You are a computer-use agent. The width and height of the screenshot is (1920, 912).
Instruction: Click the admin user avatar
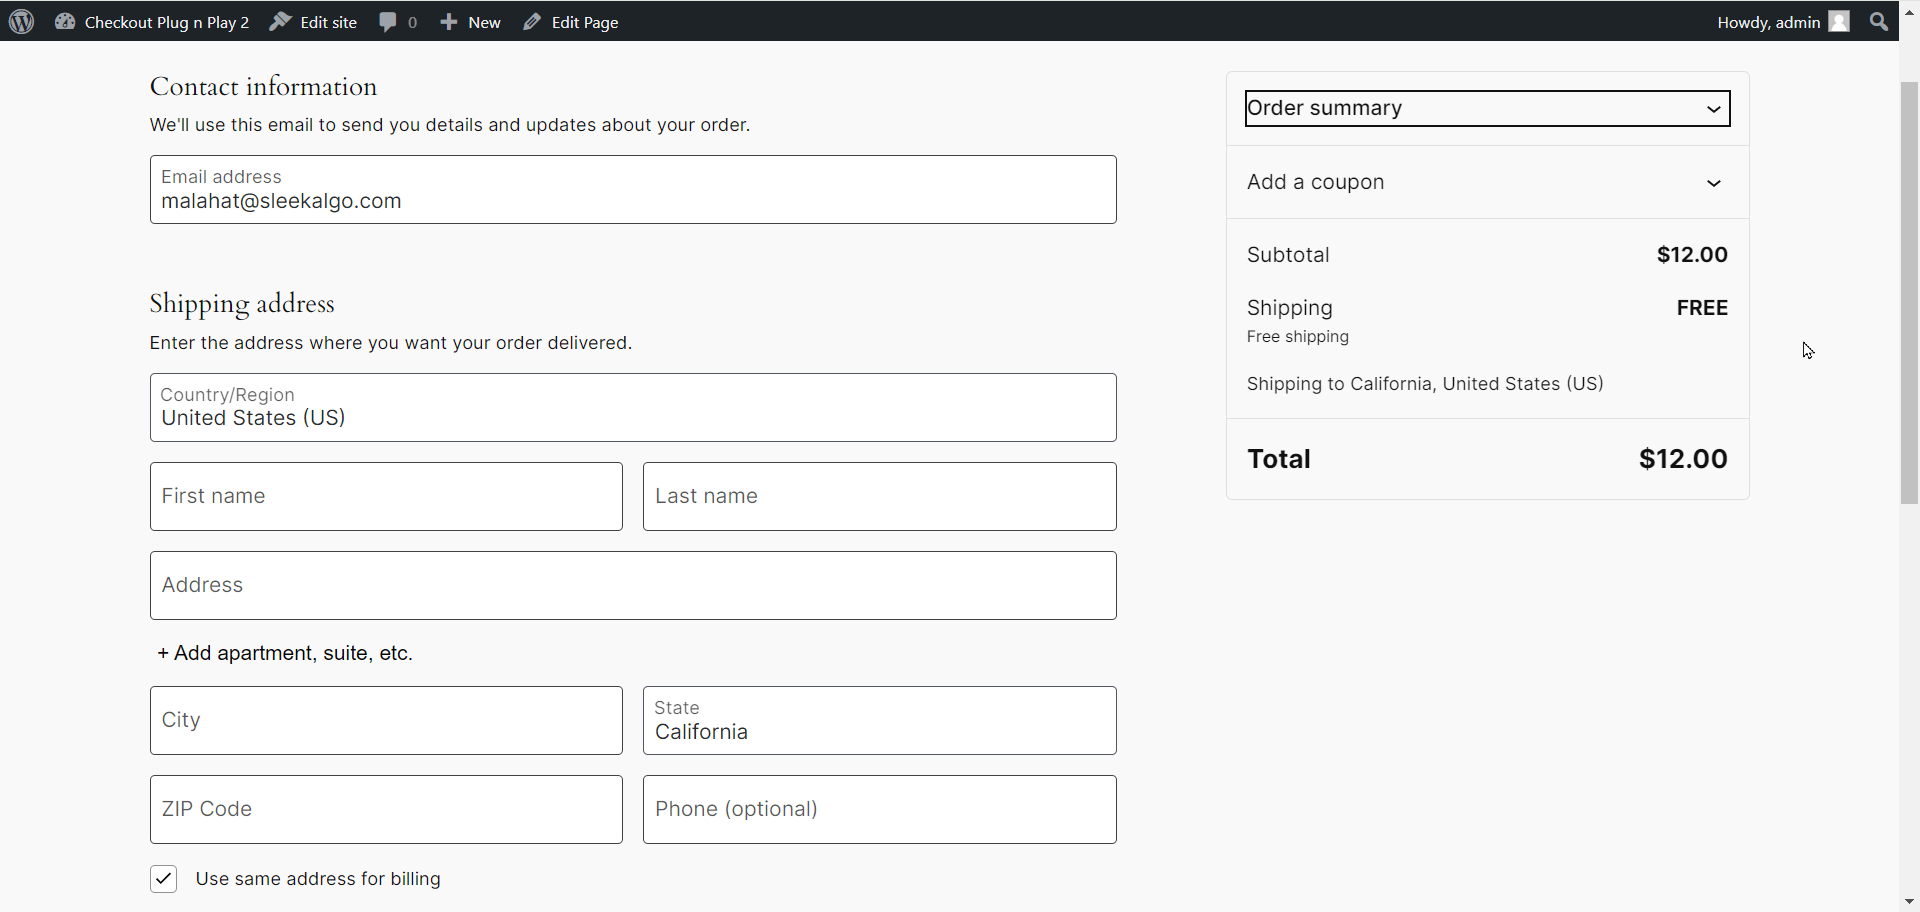pos(1839,21)
